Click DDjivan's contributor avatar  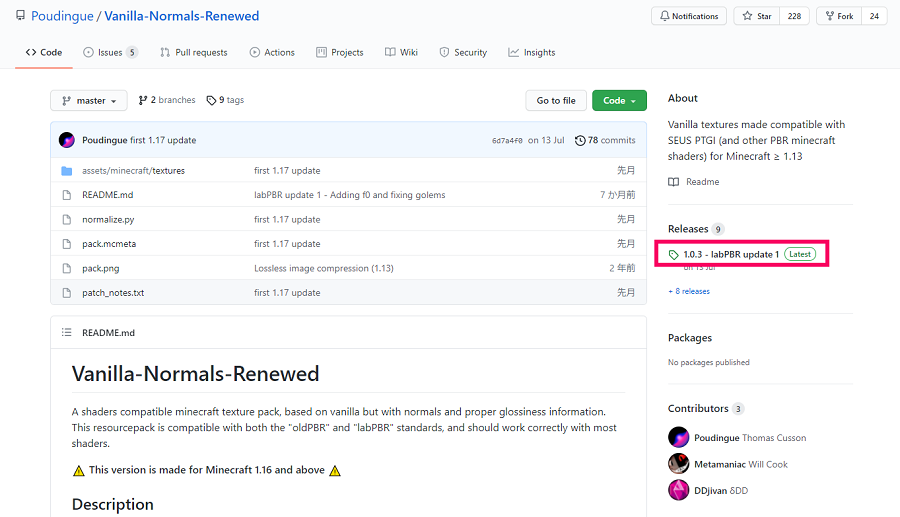[x=678, y=490]
